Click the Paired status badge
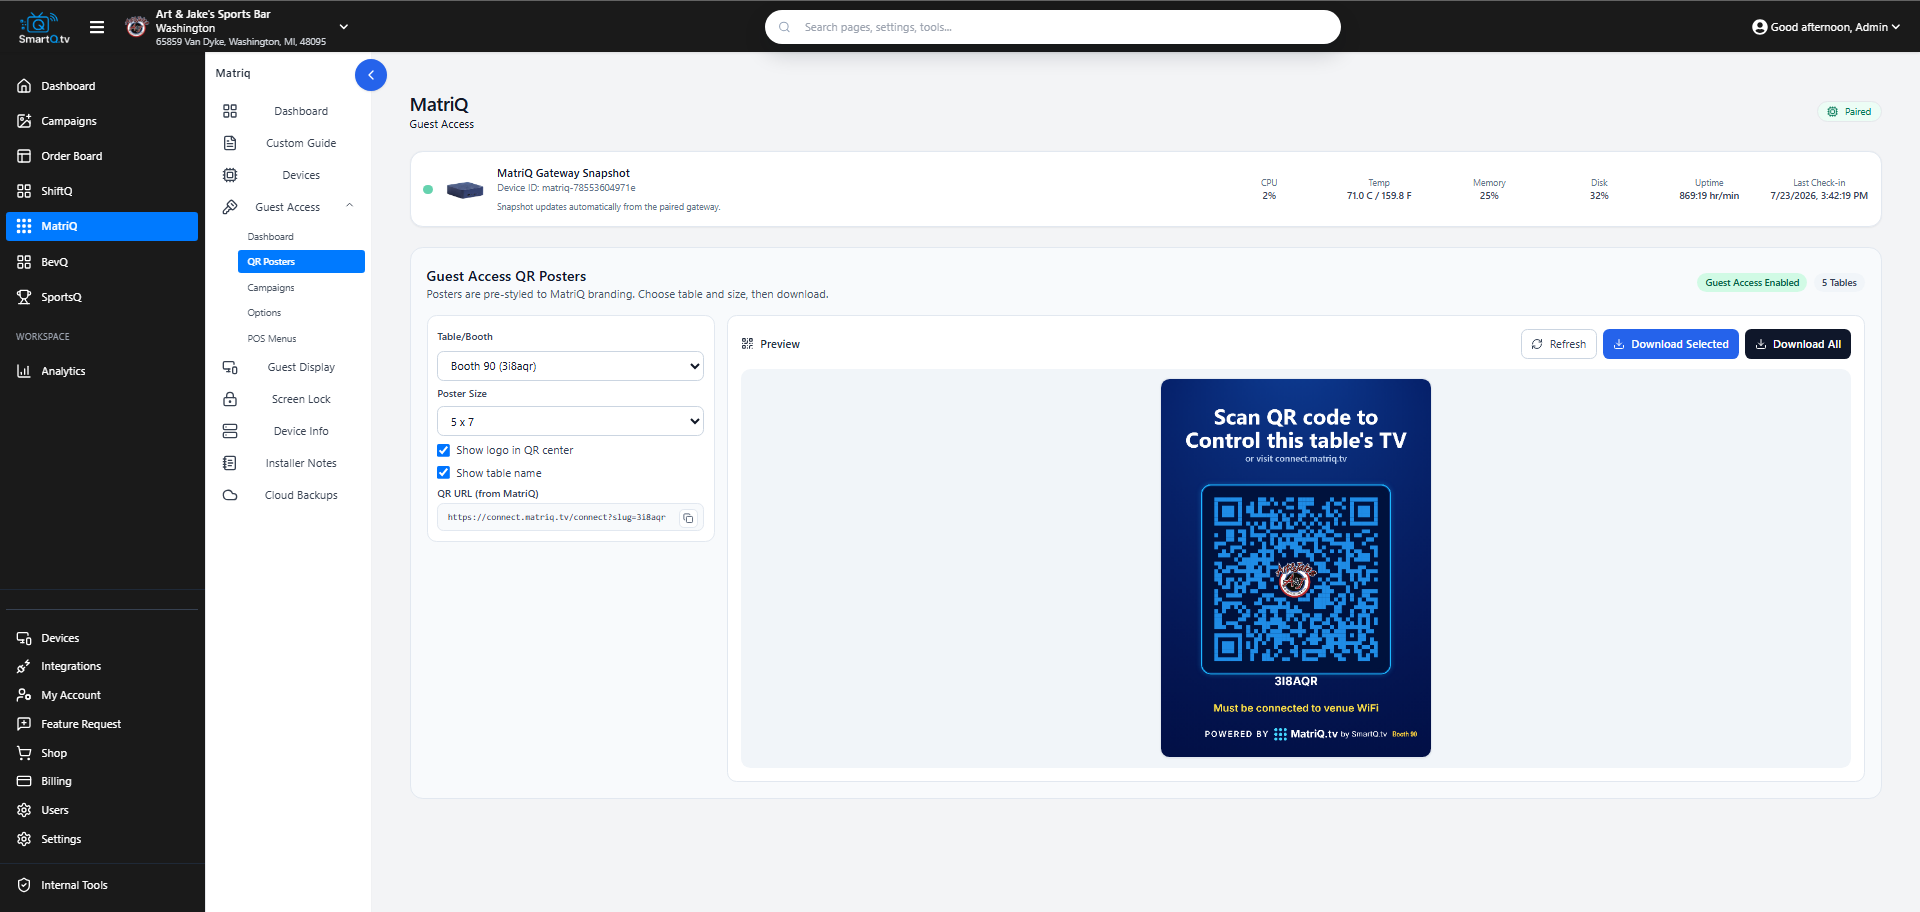 pyautogui.click(x=1849, y=112)
